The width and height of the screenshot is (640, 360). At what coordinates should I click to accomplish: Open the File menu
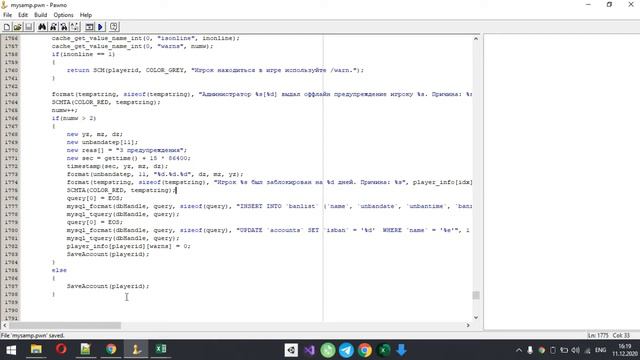point(7,15)
